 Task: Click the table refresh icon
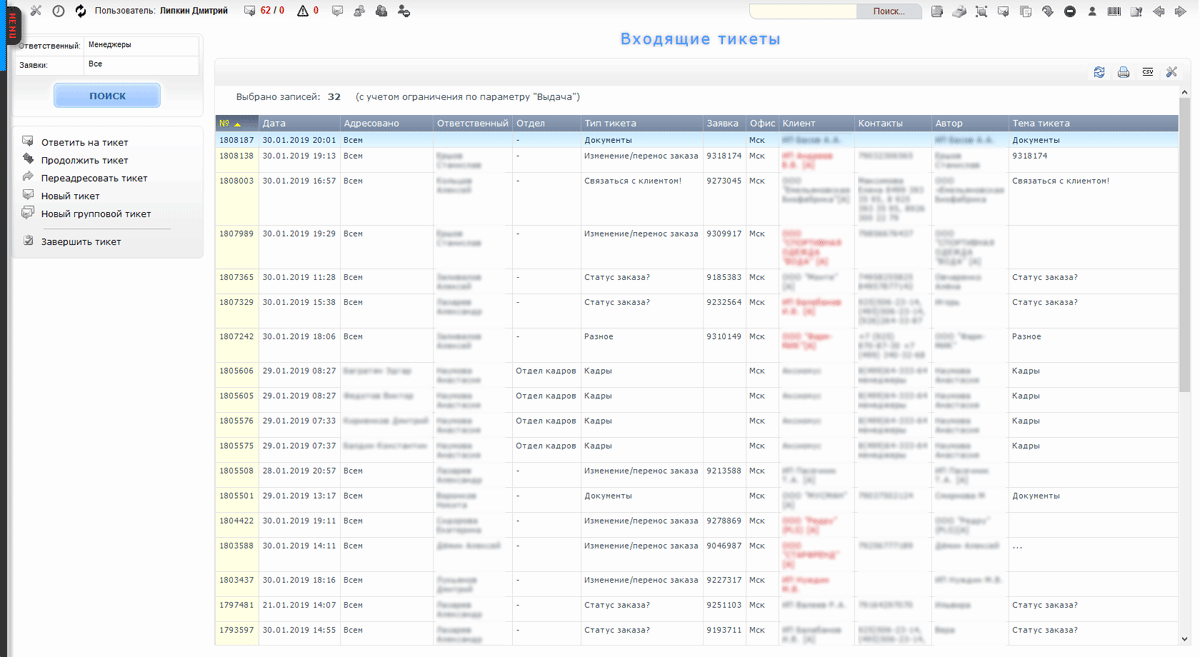[x=1099, y=72]
